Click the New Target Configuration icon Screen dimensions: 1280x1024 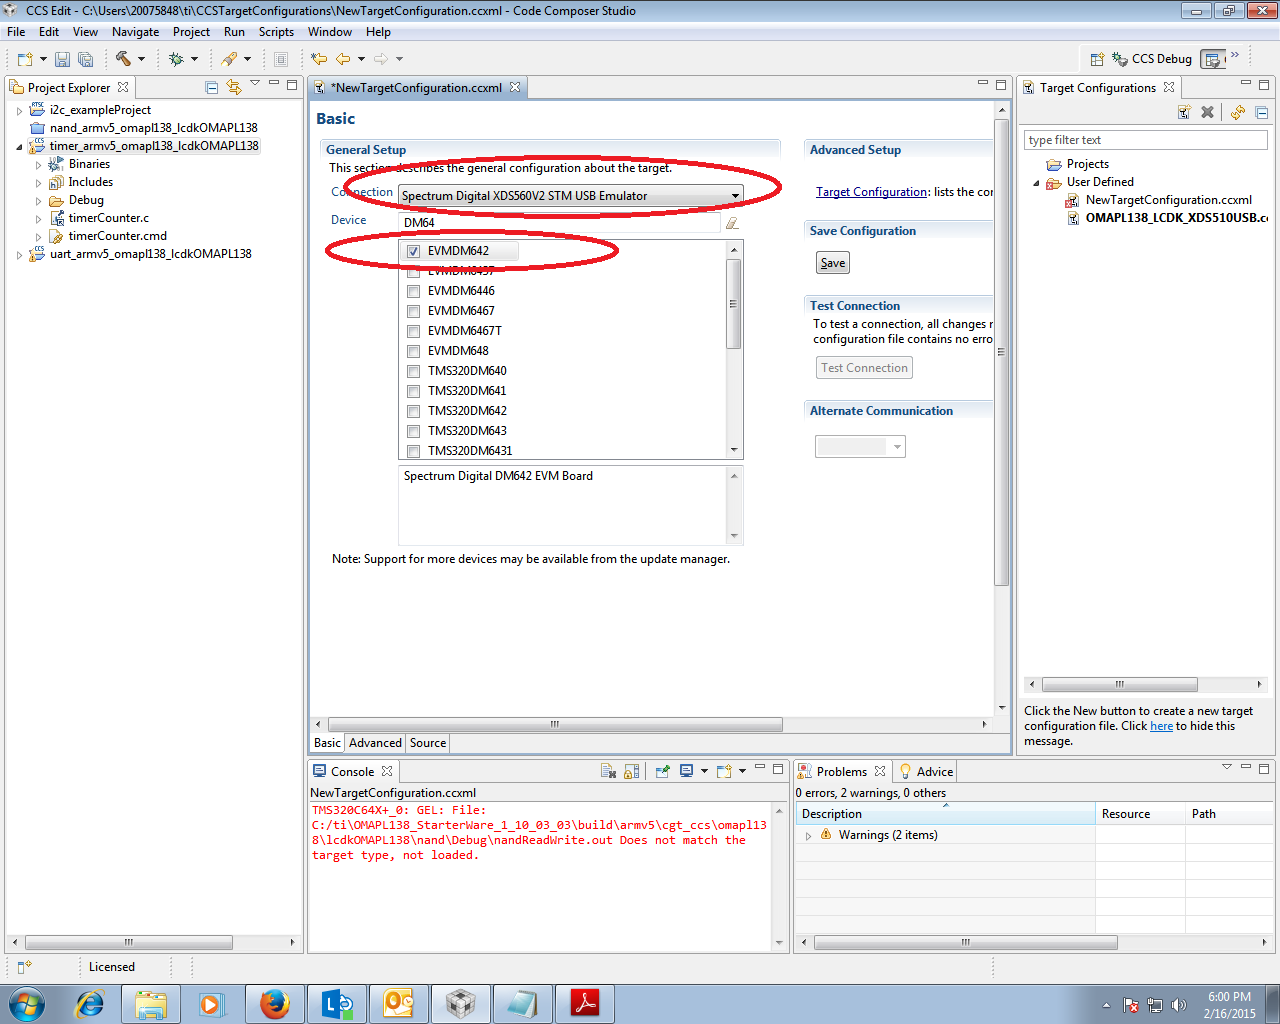1184,112
